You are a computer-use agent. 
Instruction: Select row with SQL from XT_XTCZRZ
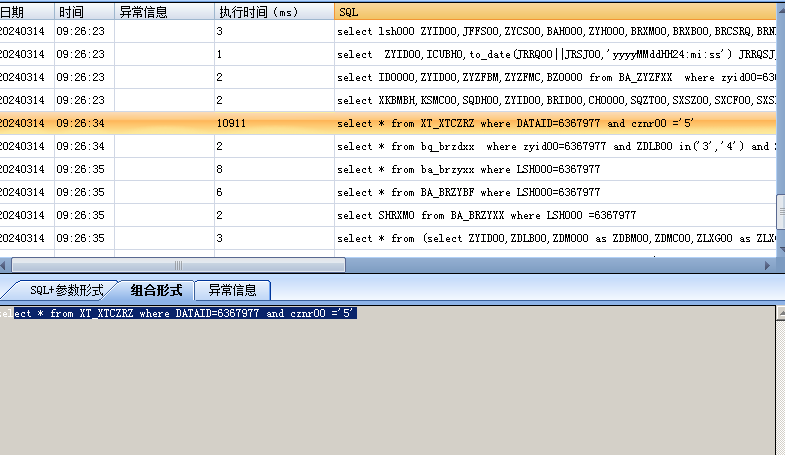pyautogui.click(x=388, y=123)
